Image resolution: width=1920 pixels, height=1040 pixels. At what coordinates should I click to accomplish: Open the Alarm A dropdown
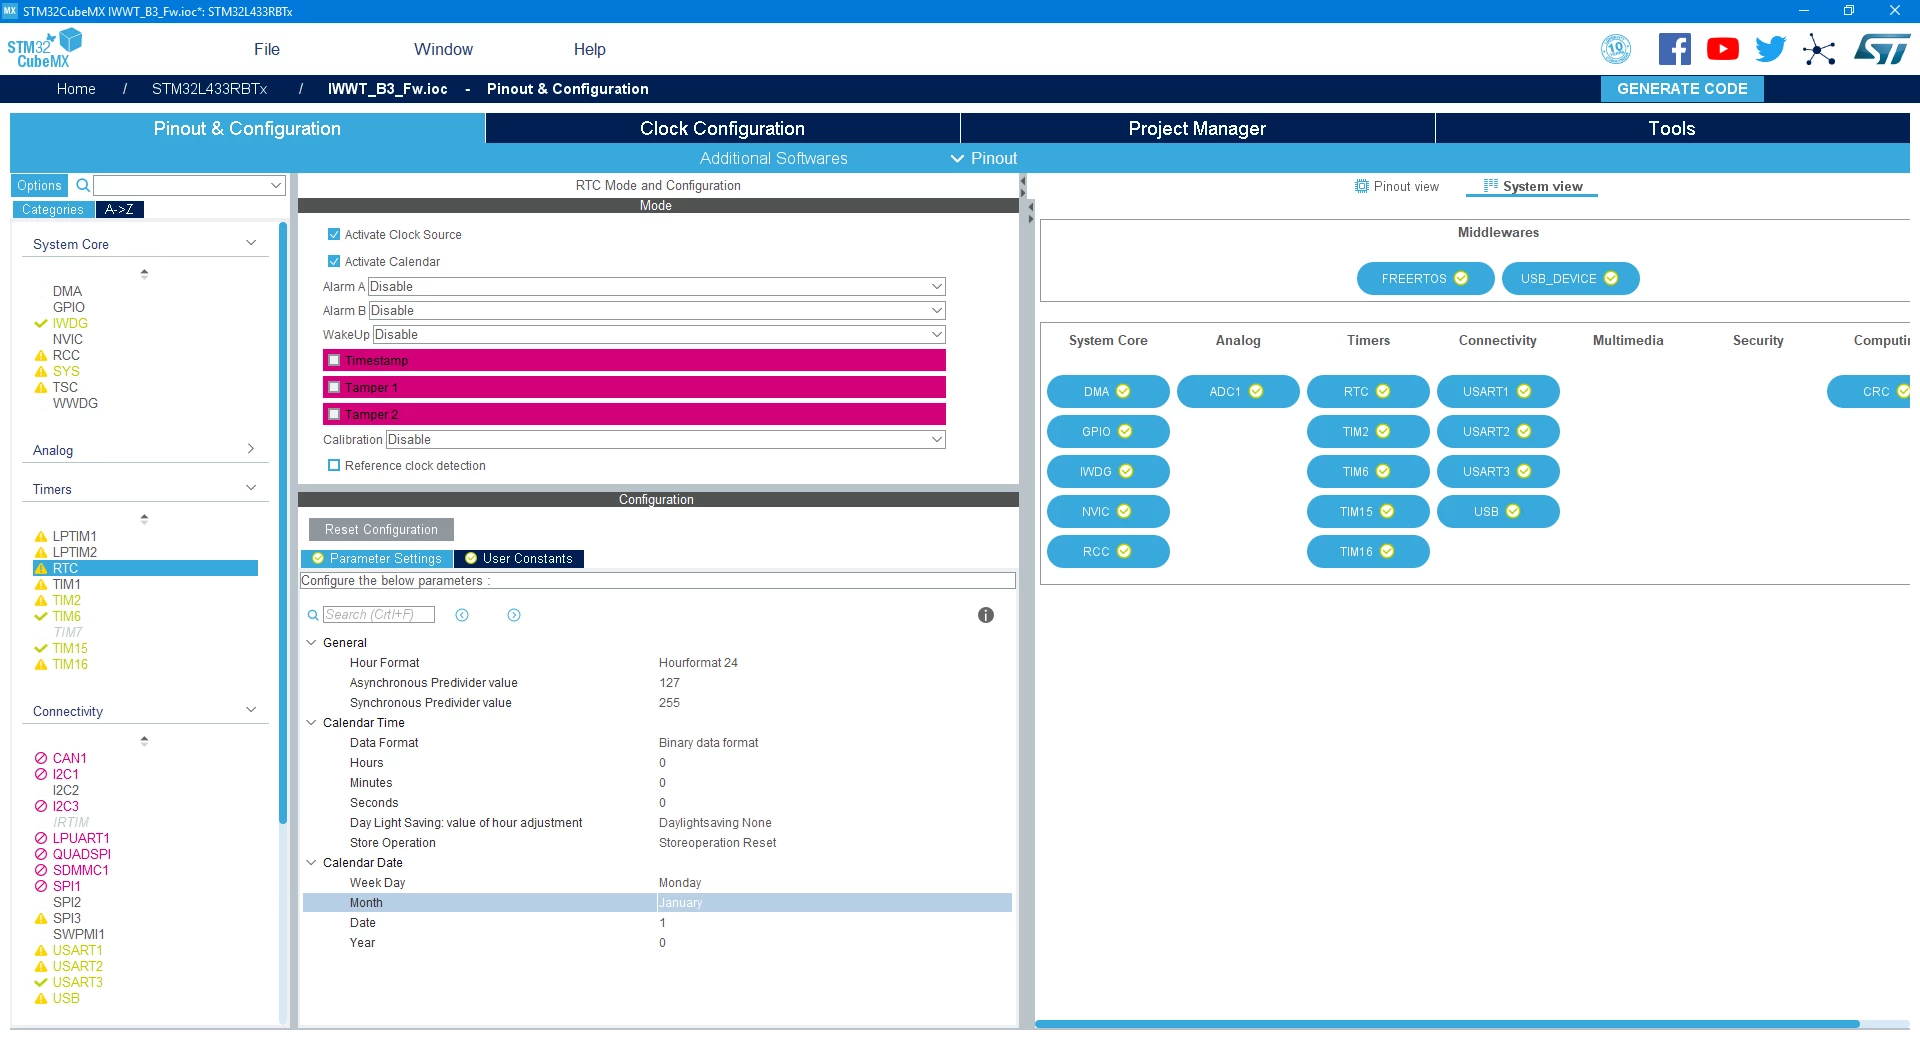656,286
